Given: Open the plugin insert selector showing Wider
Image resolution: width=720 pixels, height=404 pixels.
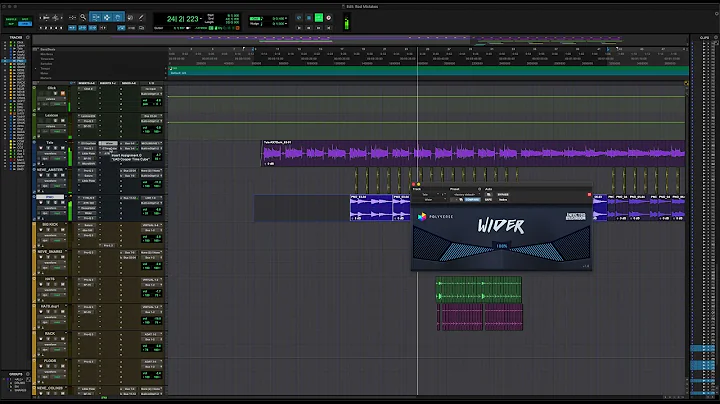Looking at the screenshot, I should 429,200.
